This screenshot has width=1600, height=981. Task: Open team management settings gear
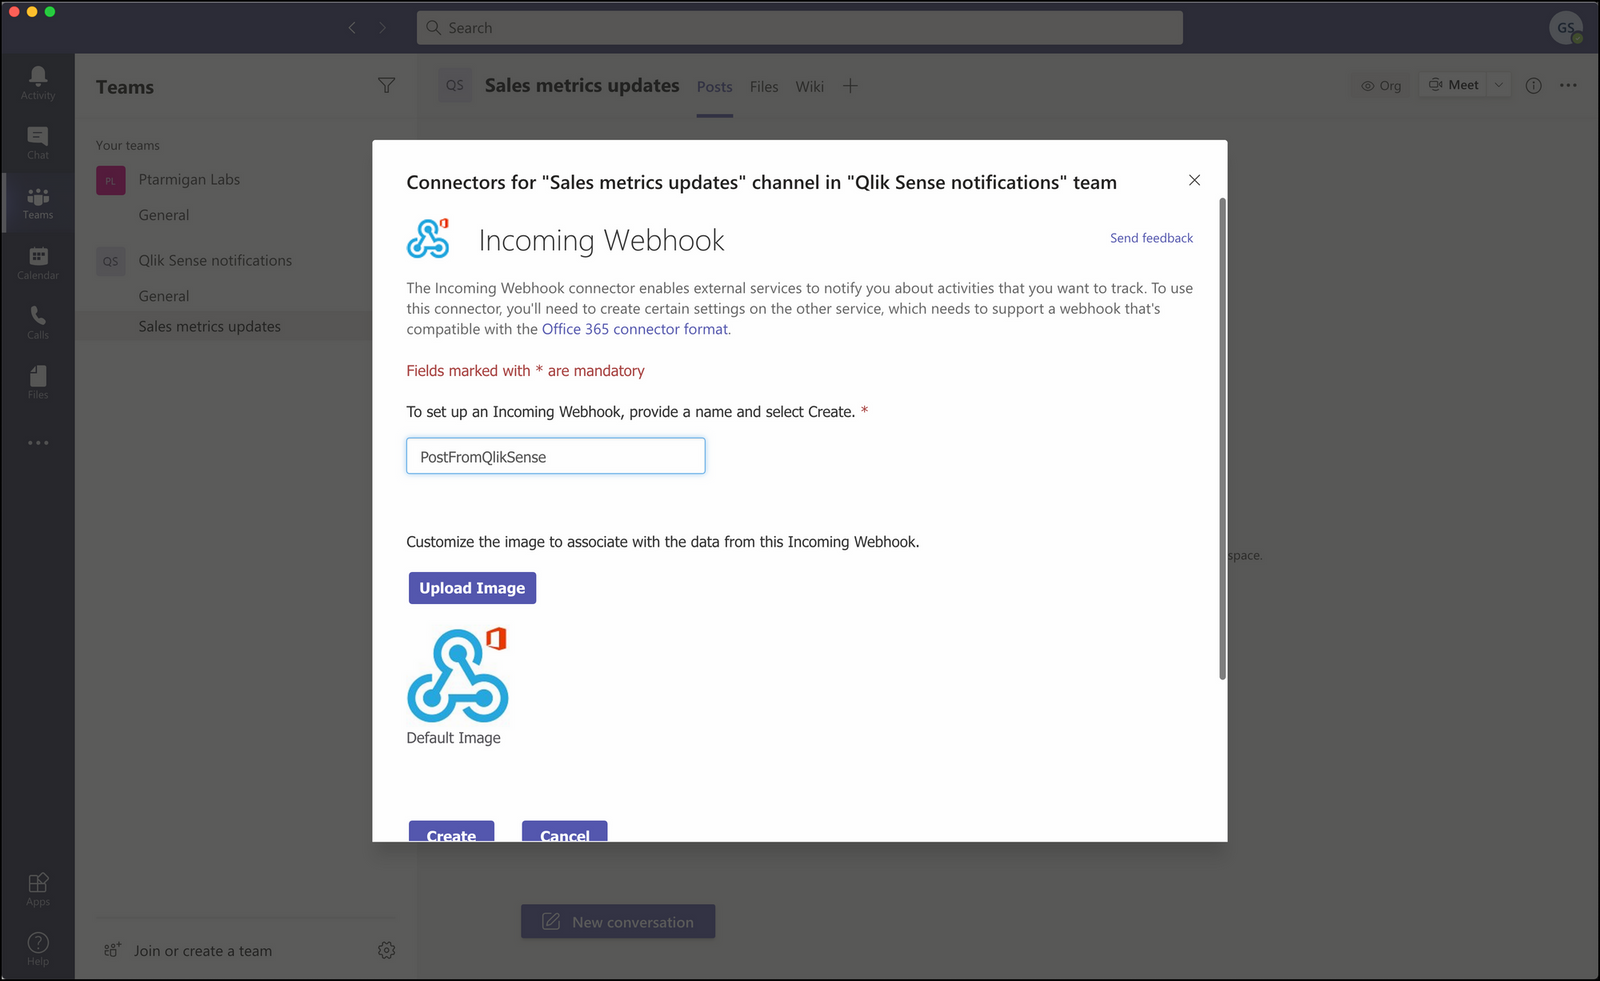click(x=386, y=950)
